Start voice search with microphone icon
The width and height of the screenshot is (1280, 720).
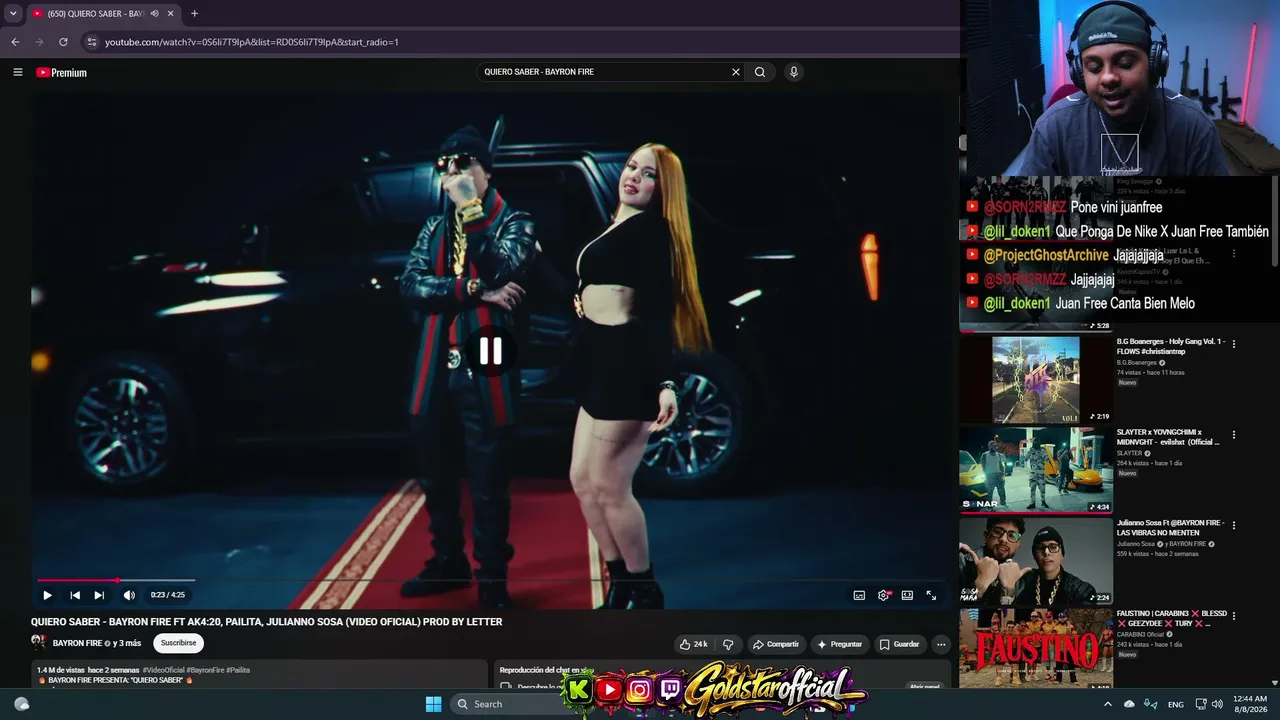pyautogui.click(x=794, y=72)
